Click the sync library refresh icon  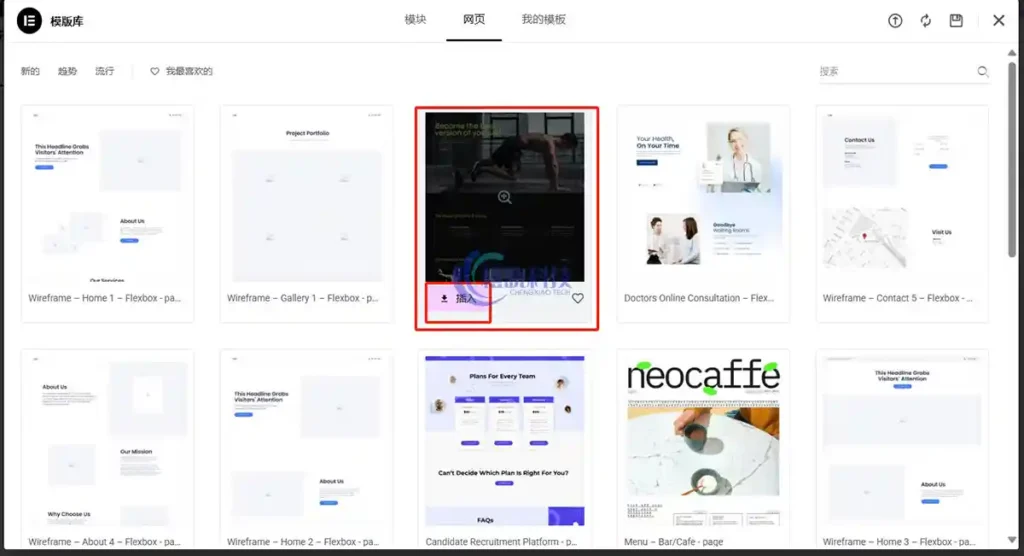[x=926, y=21]
